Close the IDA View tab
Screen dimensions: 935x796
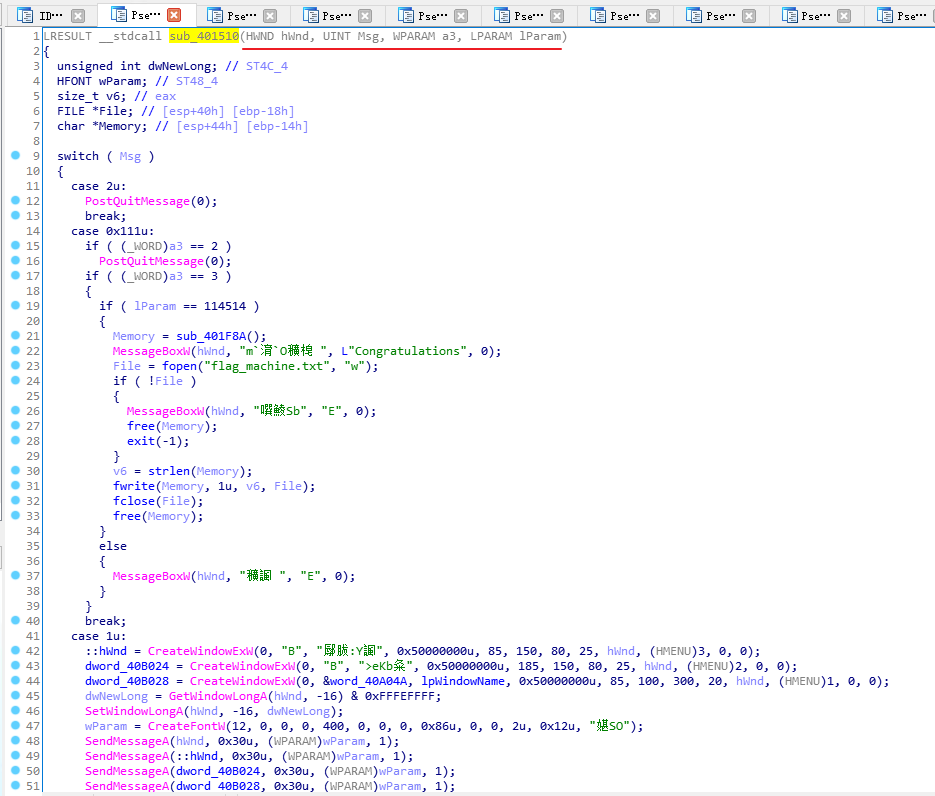point(78,16)
